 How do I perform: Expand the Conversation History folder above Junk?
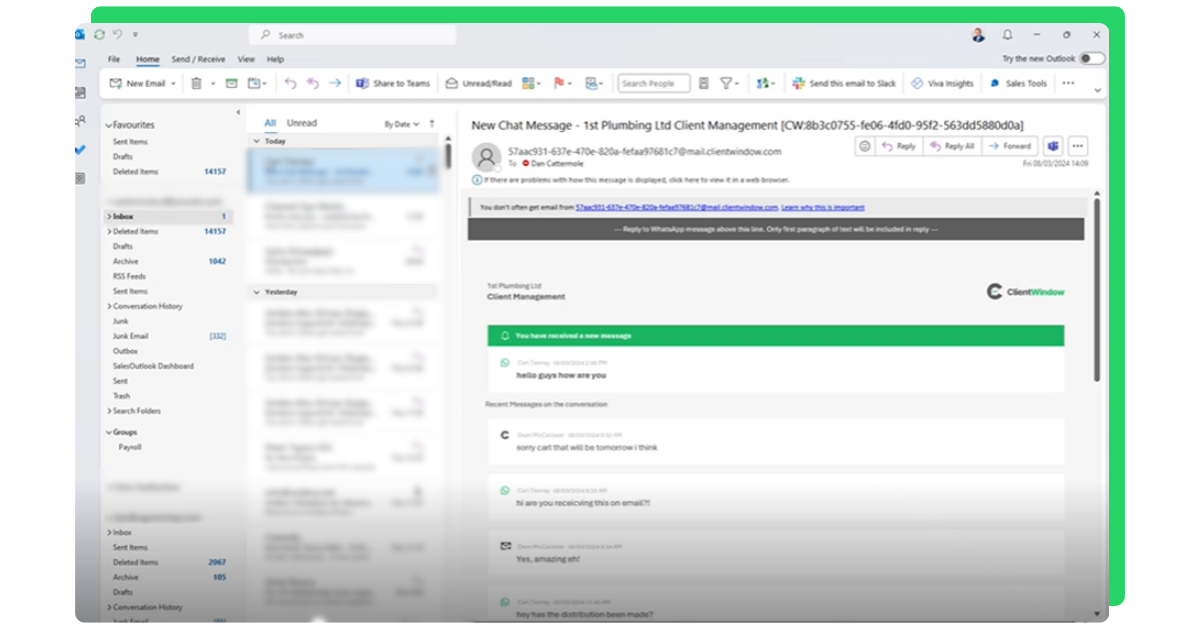pos(109,306)
